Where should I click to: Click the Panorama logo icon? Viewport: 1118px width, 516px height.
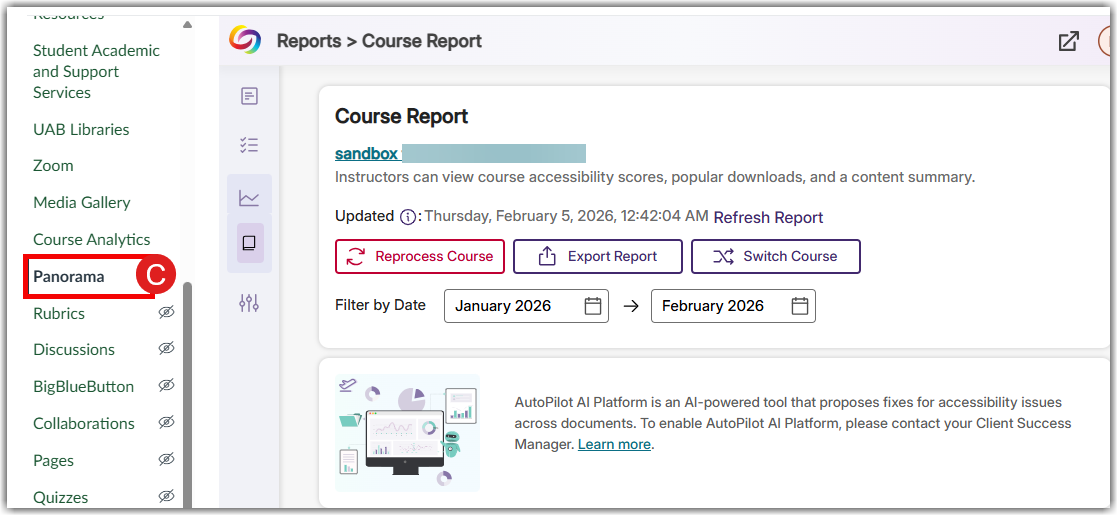[245, 40]
